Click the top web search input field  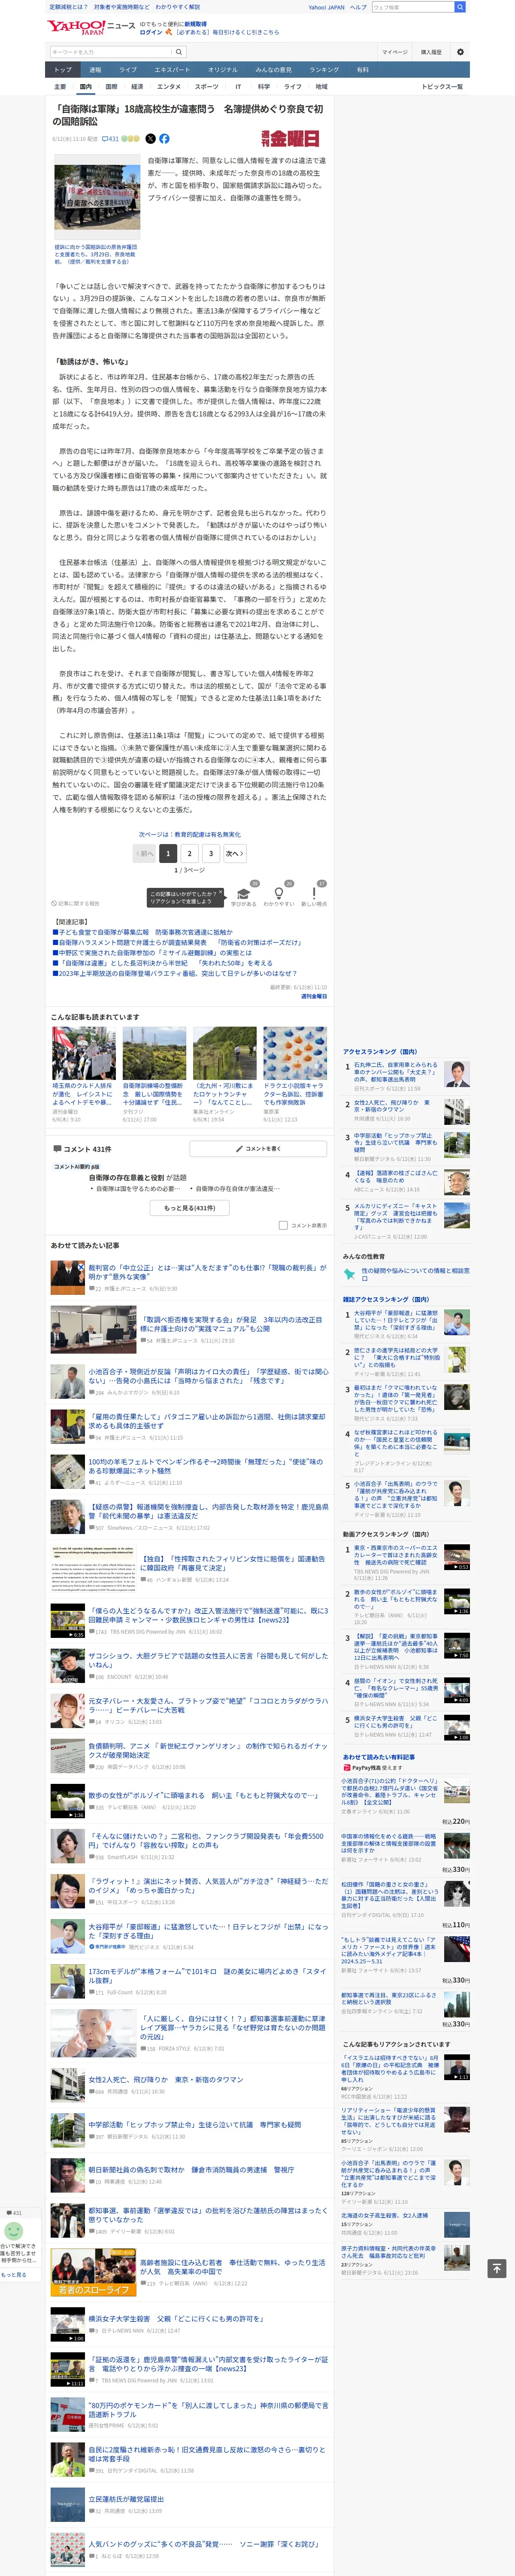pyautogui.click(x=413, y=7)
